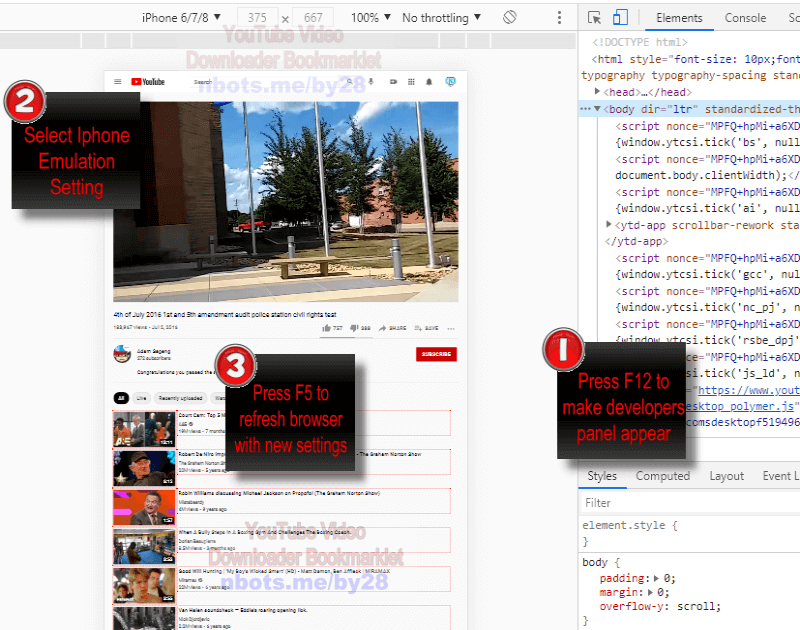The width and height of the screenshot is (800, 630).
Task: Collapse the <body> node
Action: tap(597, 109)
